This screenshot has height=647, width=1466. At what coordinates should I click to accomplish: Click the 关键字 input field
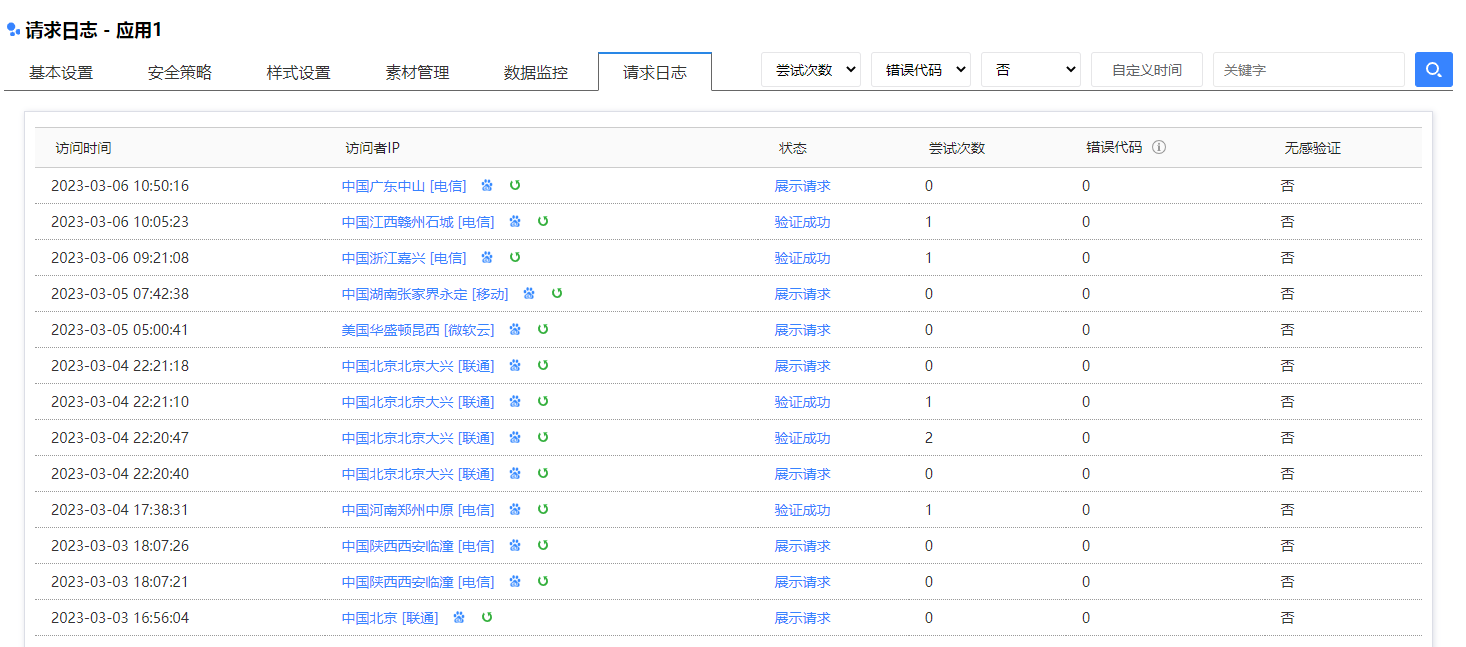coord(1308,69)
